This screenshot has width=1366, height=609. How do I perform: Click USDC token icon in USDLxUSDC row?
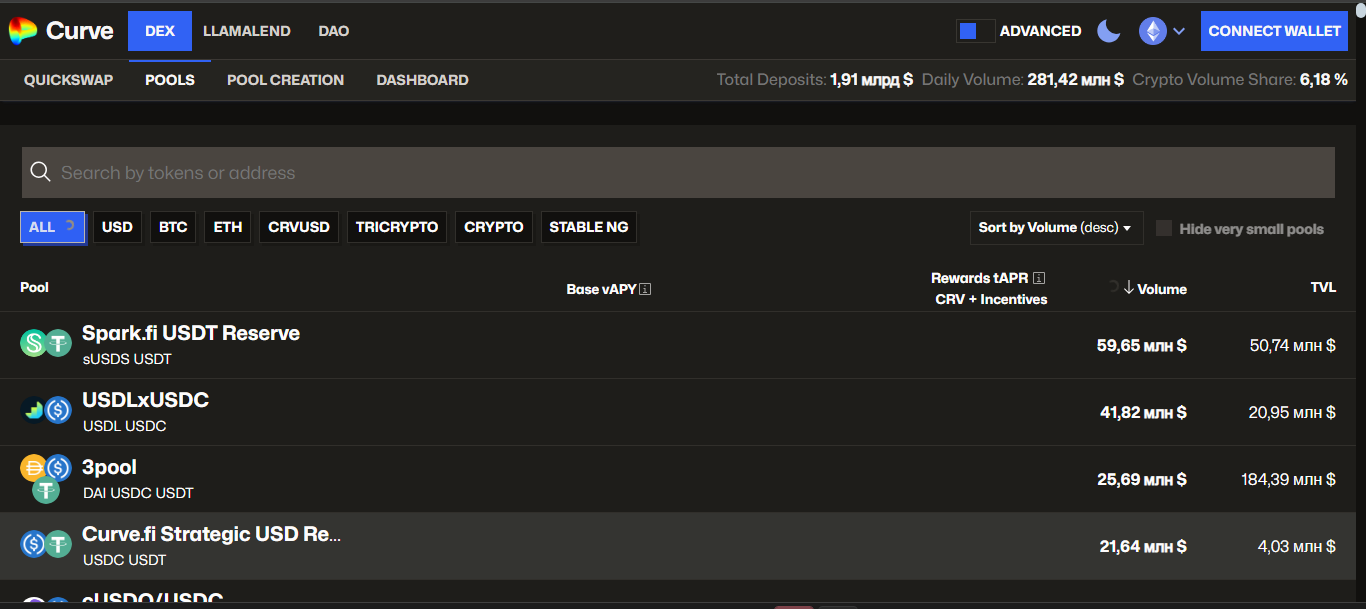click(x=59, y=410)
